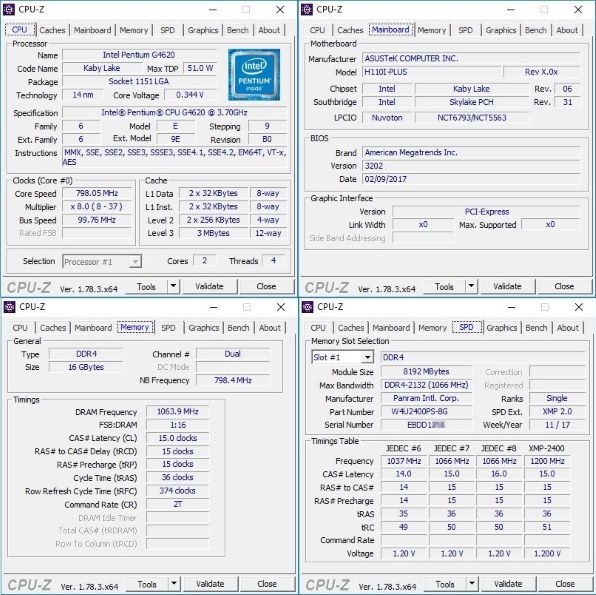Expand the Tools arrow in the SPD window
Screen dimensions: 596x595
[x=472, y=584]
